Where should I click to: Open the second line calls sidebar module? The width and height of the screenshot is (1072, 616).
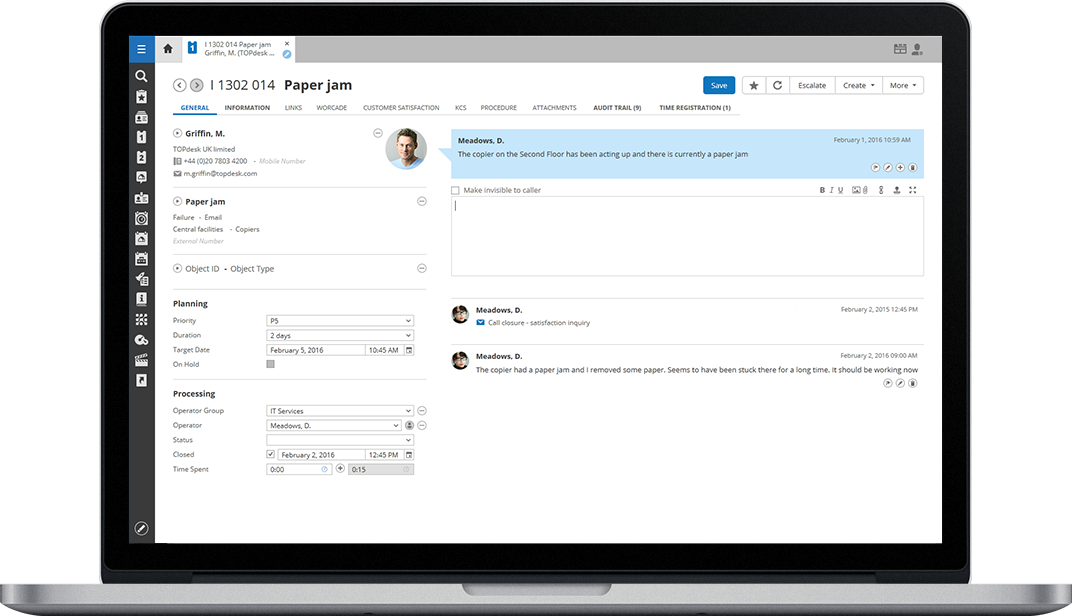pos(142,157)
